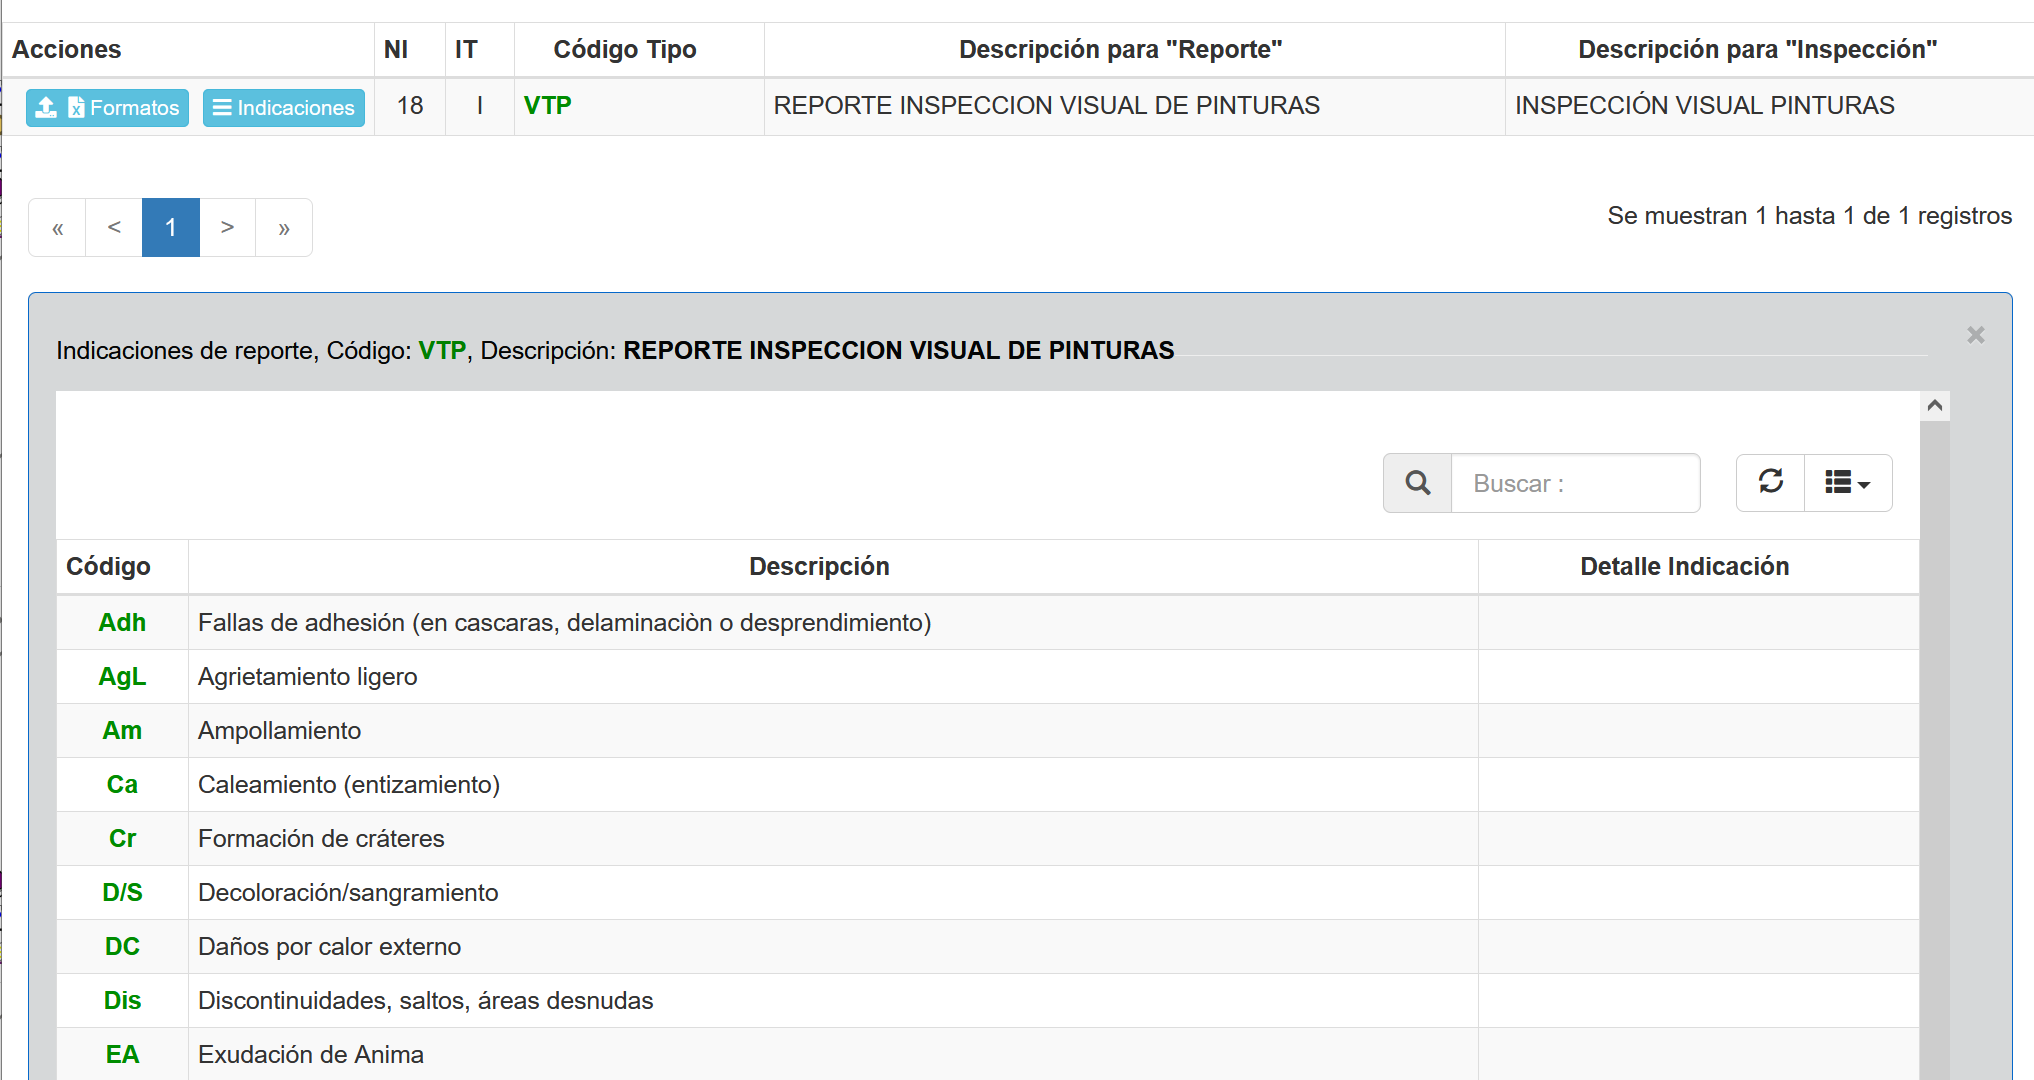Click the Formatos upload button
2034x1080 pixels.
[x=107, y=107]
